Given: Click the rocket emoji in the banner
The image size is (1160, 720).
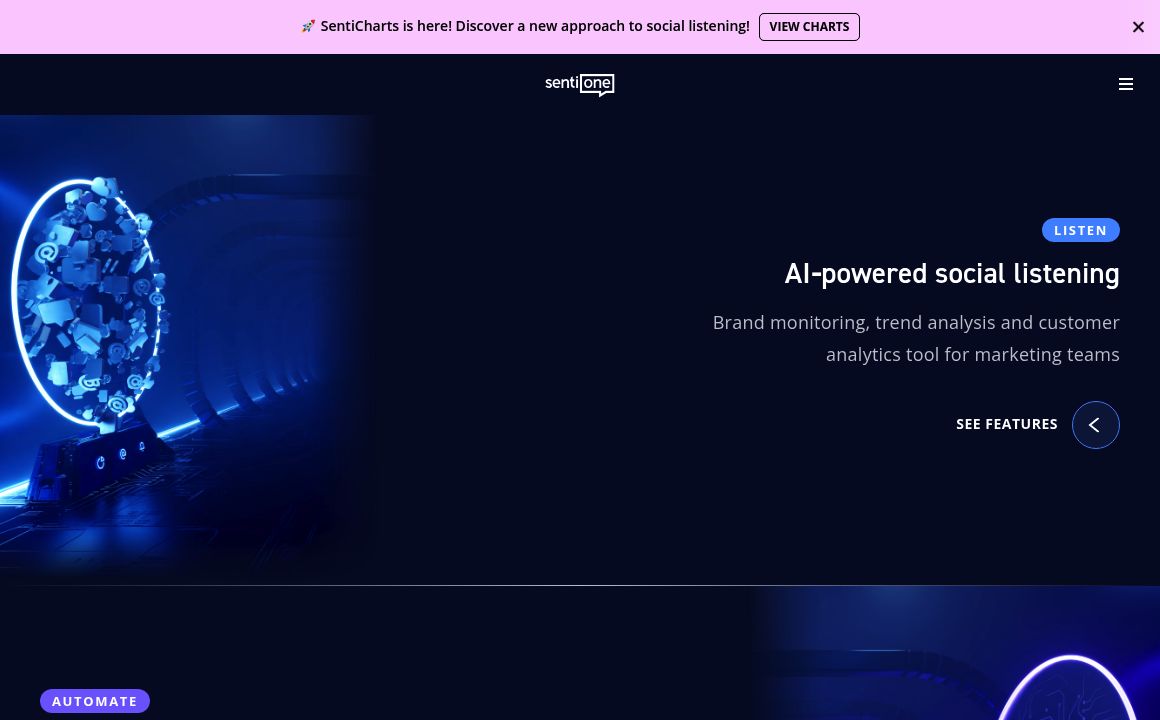Looking at the screenshot, I should [x=308, y=27].
